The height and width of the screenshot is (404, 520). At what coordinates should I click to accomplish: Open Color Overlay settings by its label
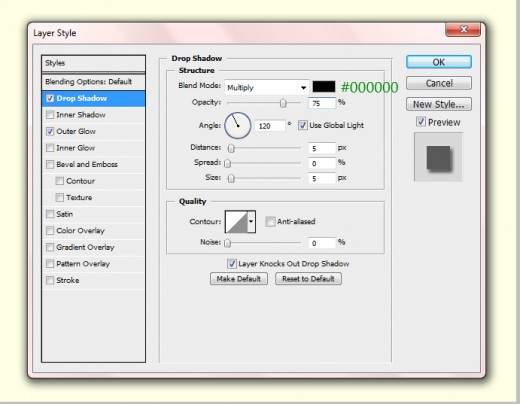(80, 231)
